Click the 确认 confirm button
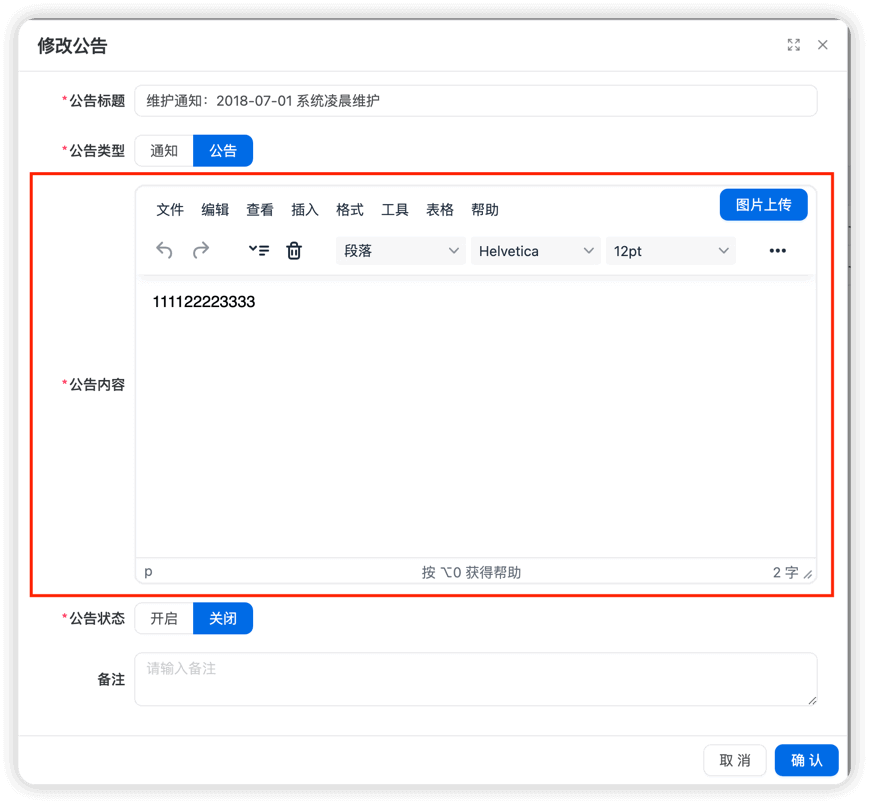The height and width of the screenshot is (803, 869). 806,760
